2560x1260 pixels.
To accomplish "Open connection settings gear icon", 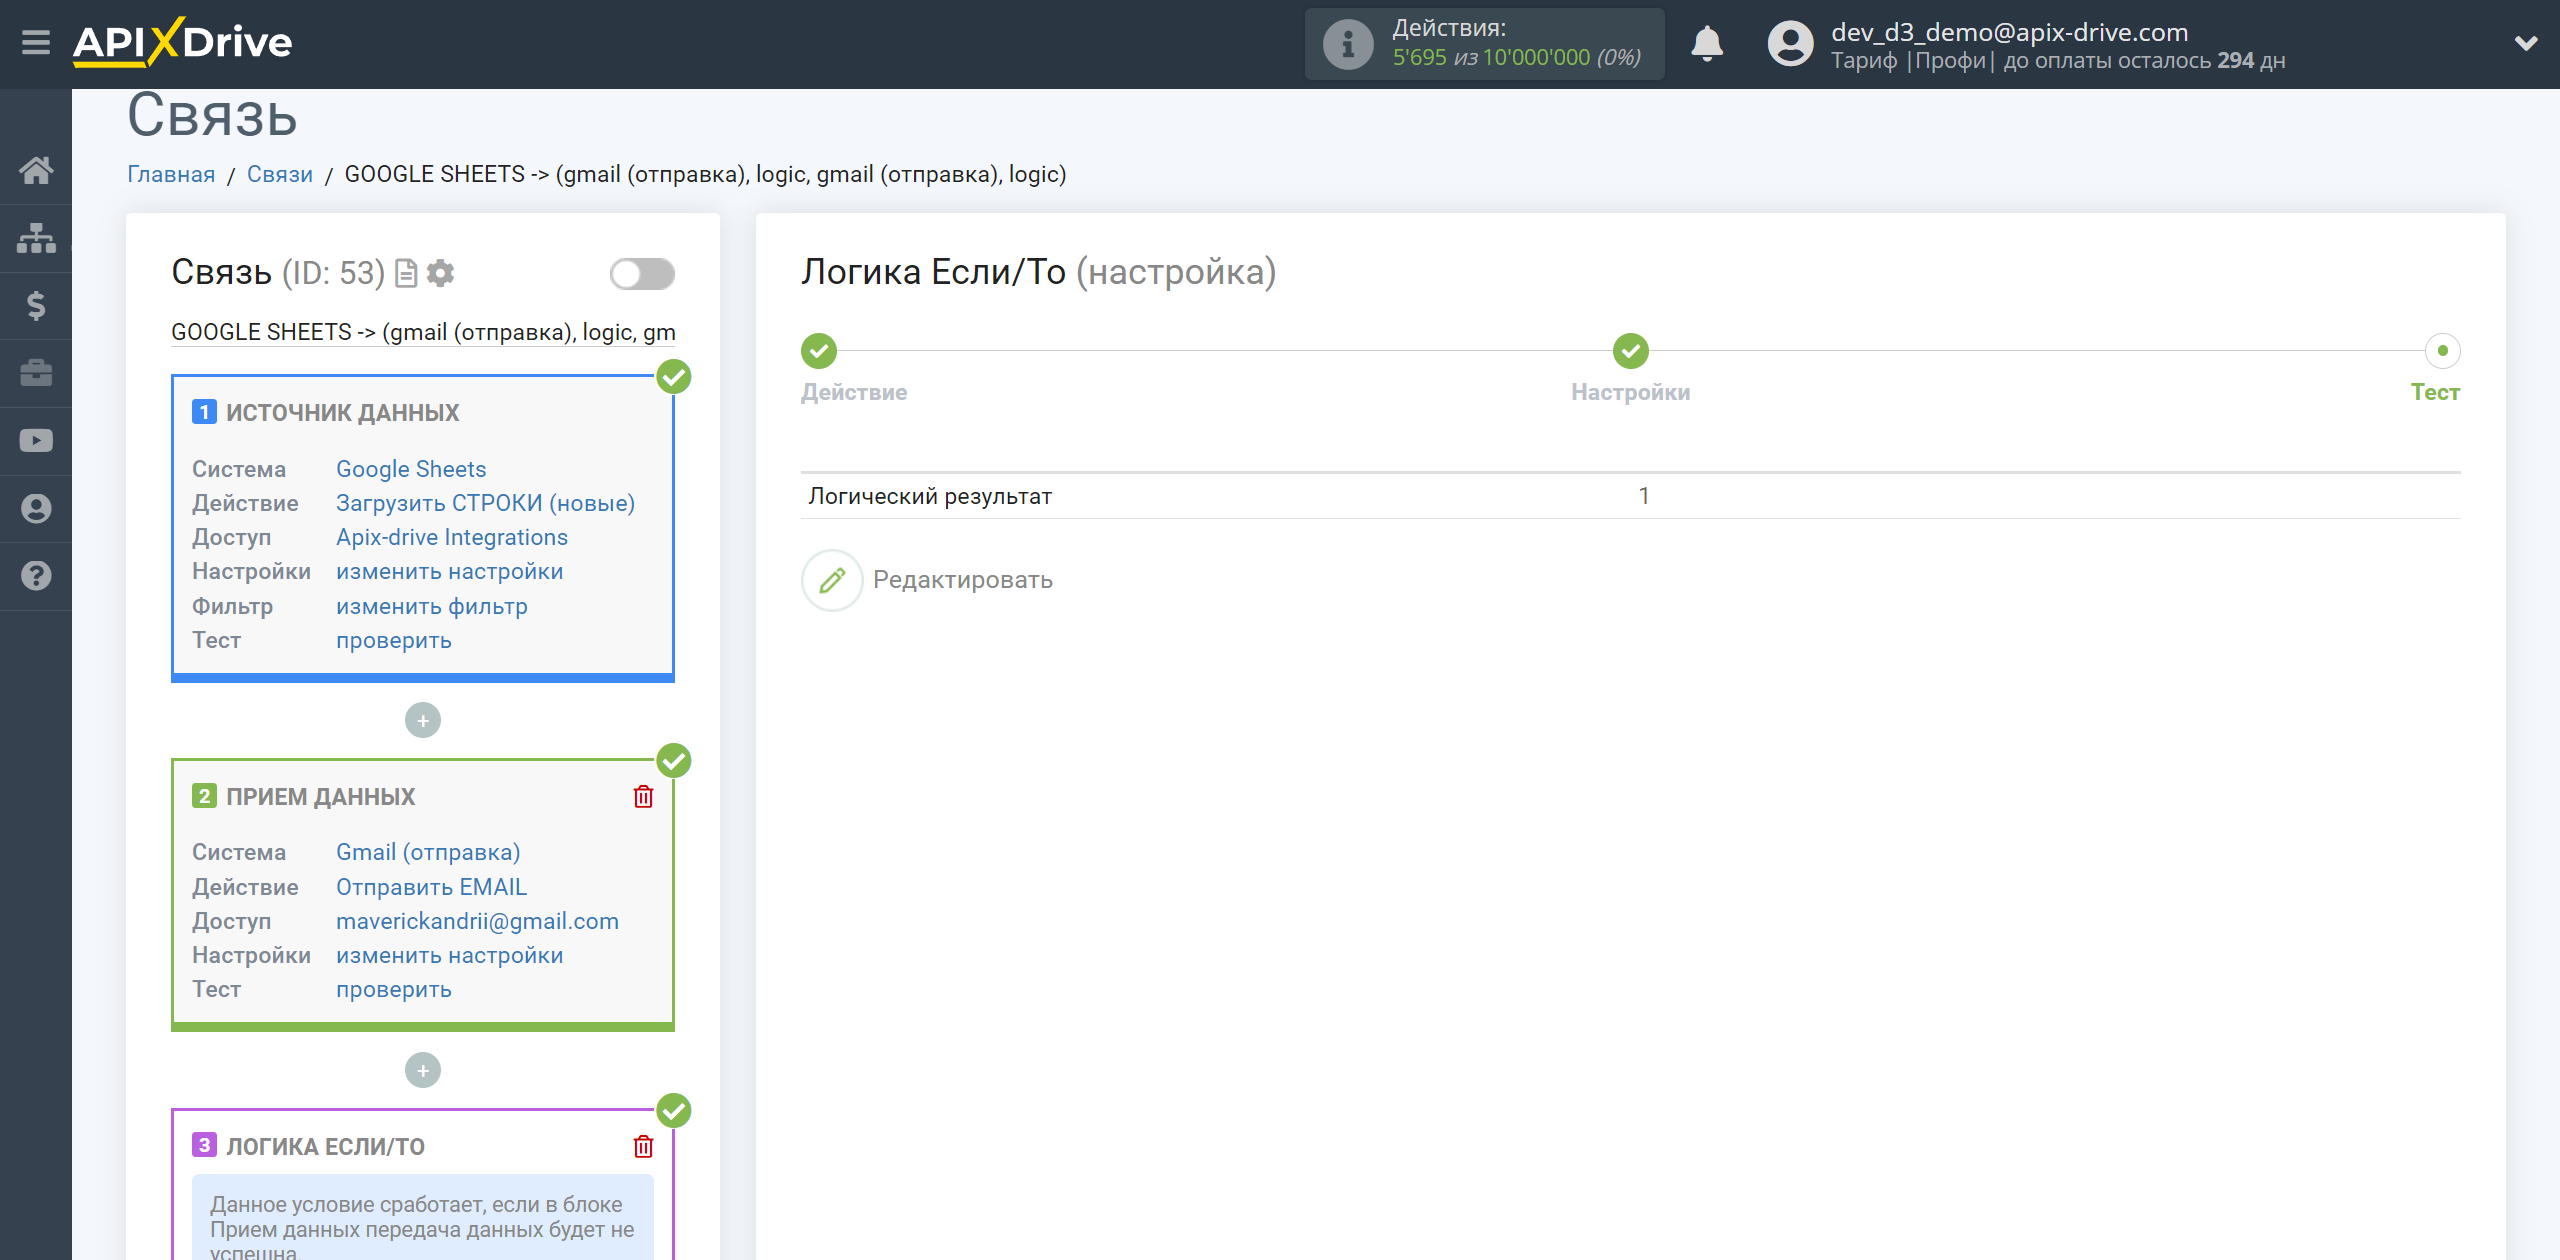I will [x=440, y=273].
